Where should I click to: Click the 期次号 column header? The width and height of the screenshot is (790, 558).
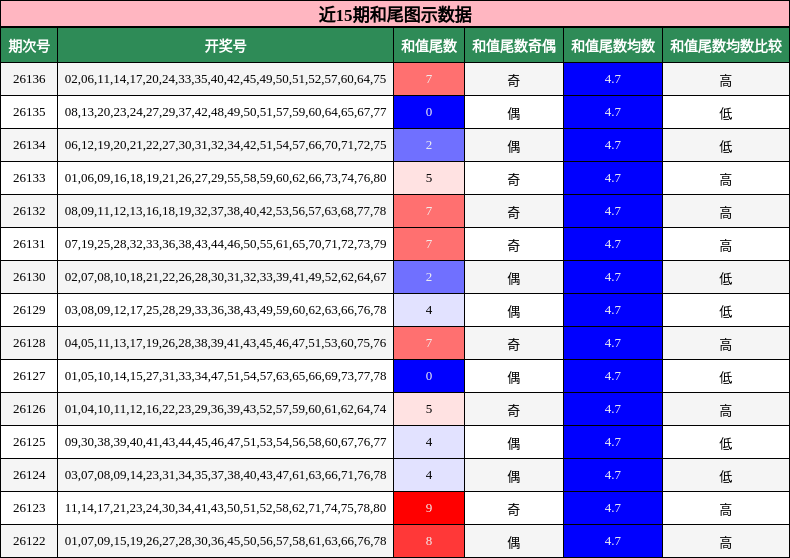click(29, 46)
